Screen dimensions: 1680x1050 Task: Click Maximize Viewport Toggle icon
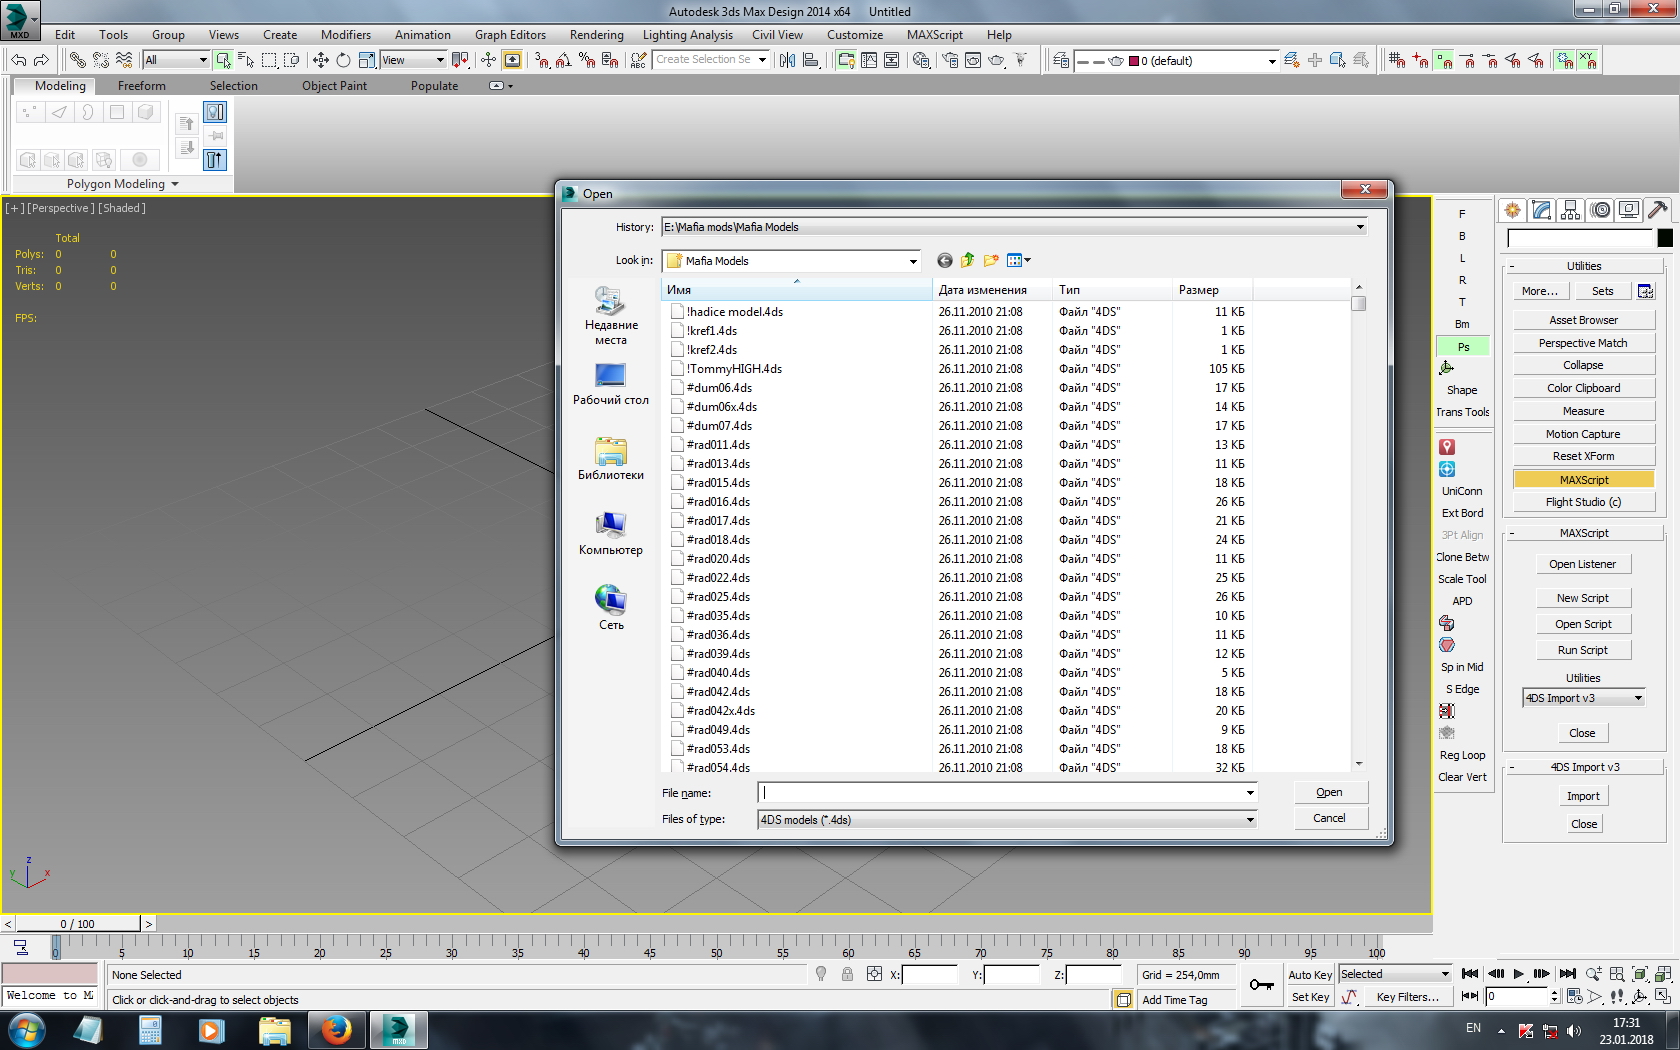1662,996
